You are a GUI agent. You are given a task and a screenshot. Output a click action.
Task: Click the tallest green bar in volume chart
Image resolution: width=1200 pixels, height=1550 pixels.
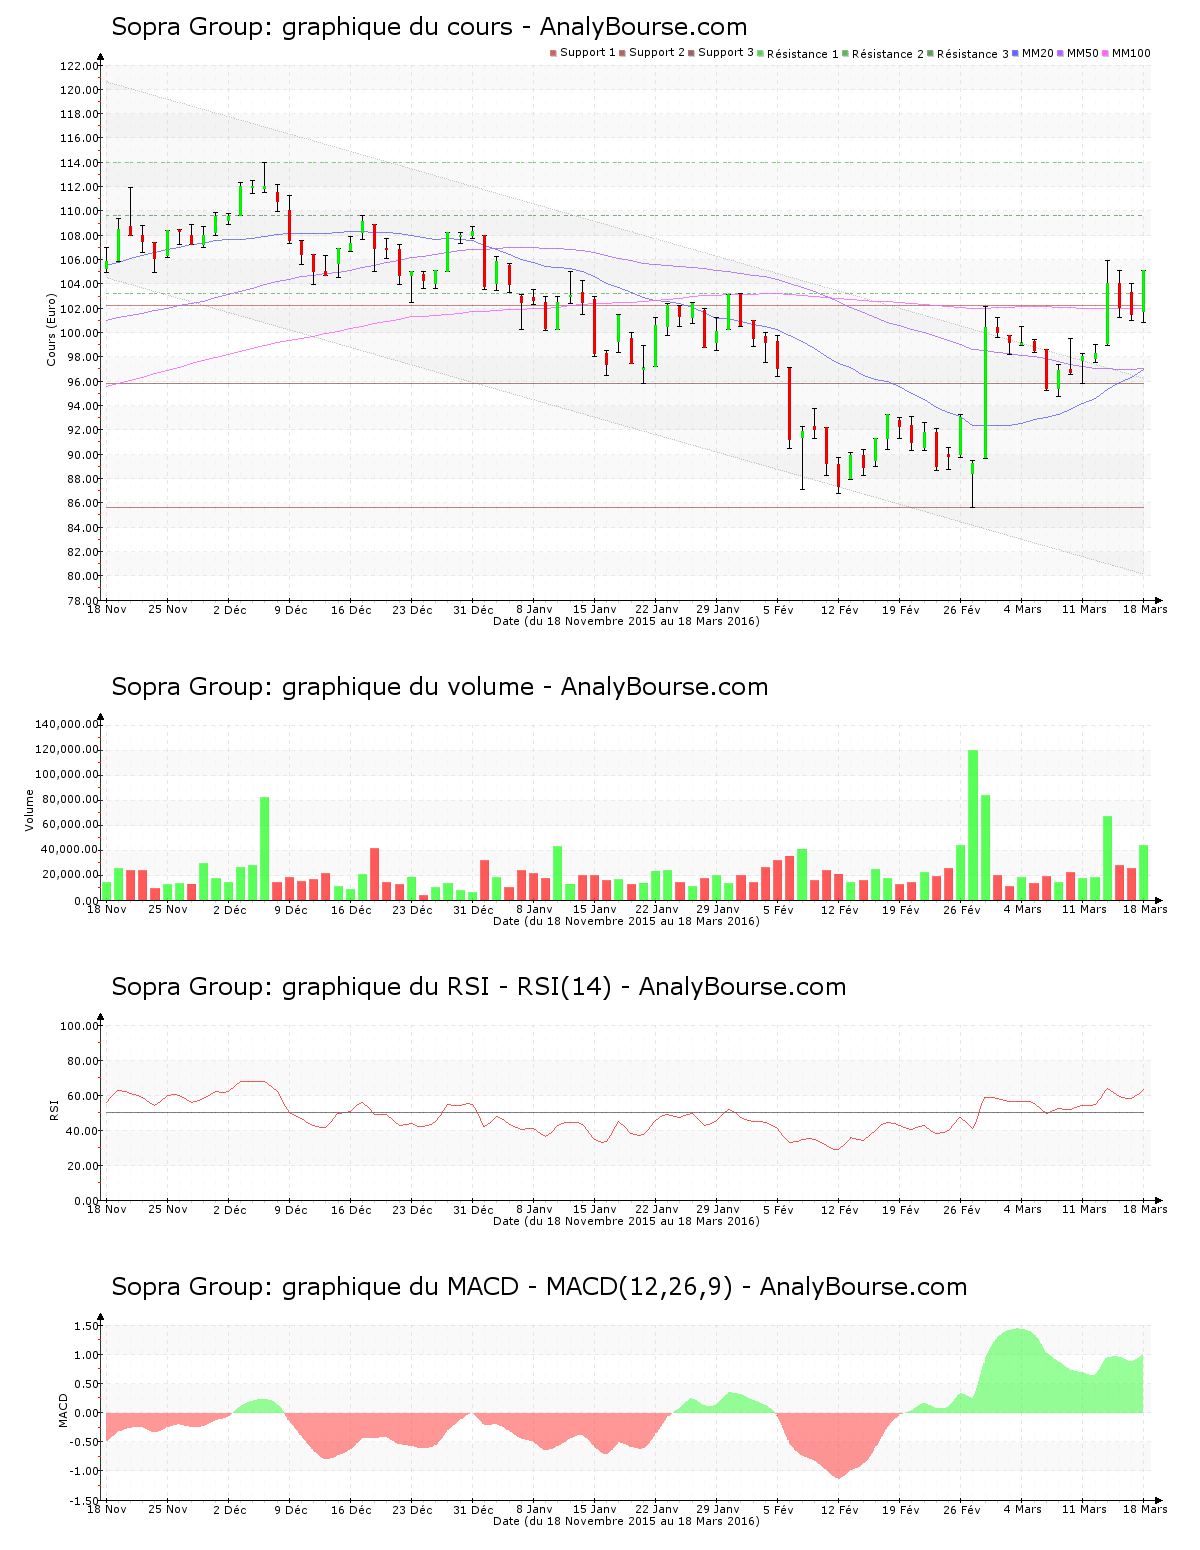(973, 825)
